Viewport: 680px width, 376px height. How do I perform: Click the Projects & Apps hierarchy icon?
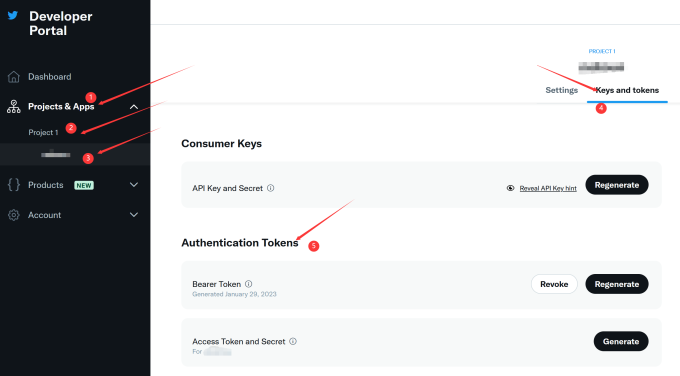tap(13, 107)
